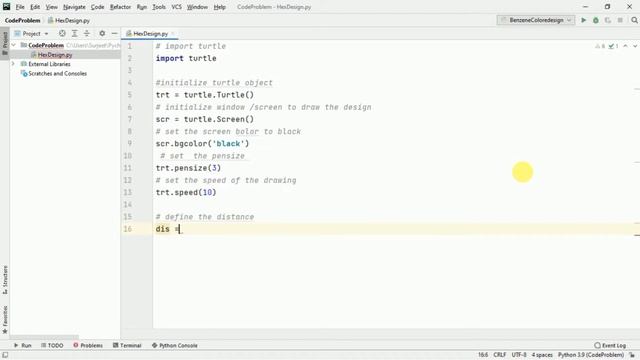Start debugging with the bug icon
Viewport: 640px width, 360px height.
596,20
